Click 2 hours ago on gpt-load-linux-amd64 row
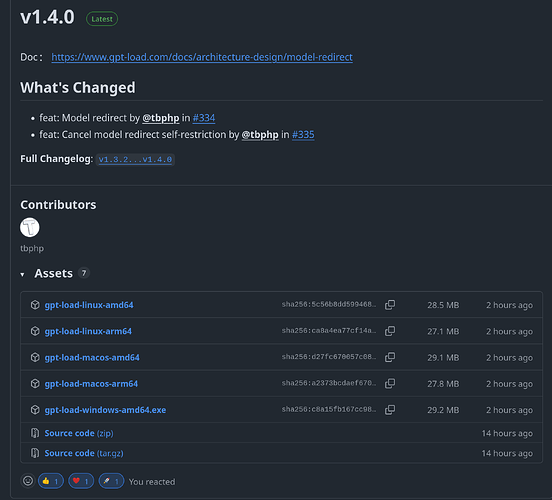 [509, 305]
